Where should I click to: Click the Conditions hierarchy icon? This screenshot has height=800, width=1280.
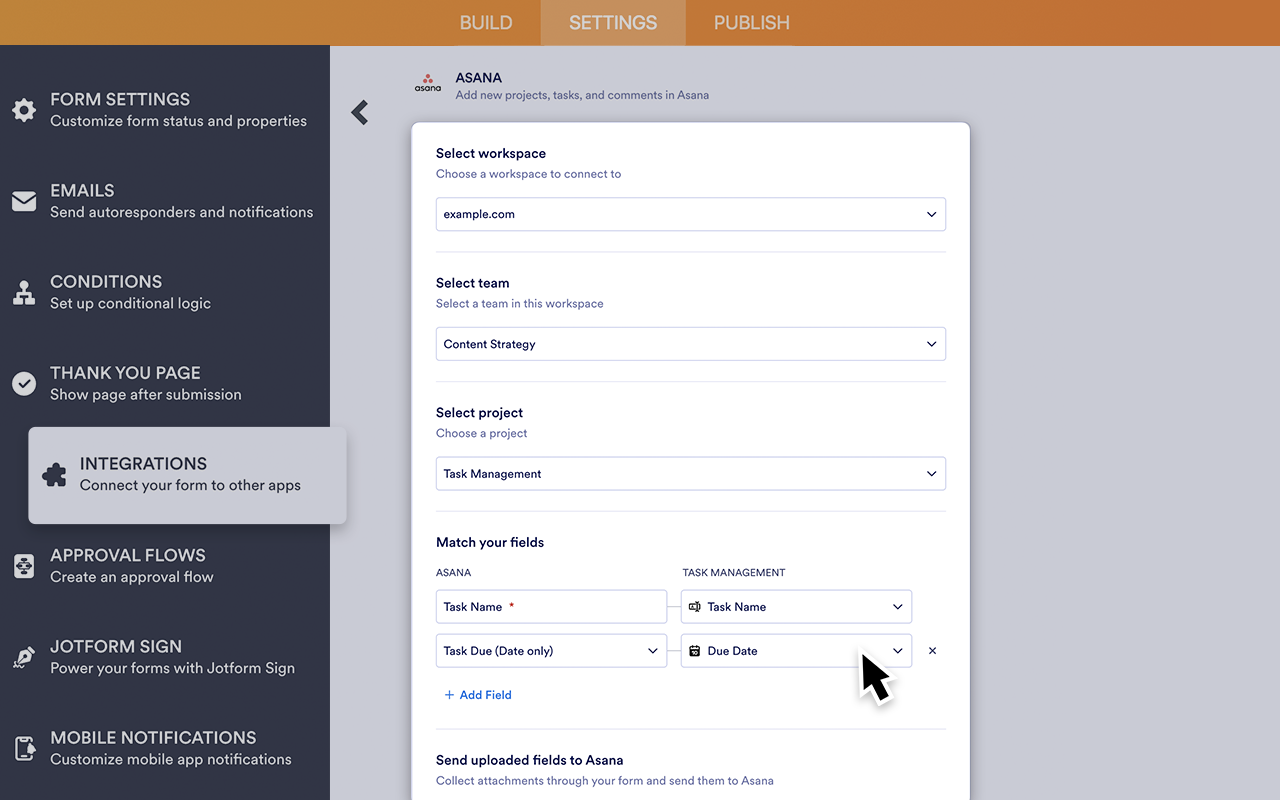click(24, 293)
